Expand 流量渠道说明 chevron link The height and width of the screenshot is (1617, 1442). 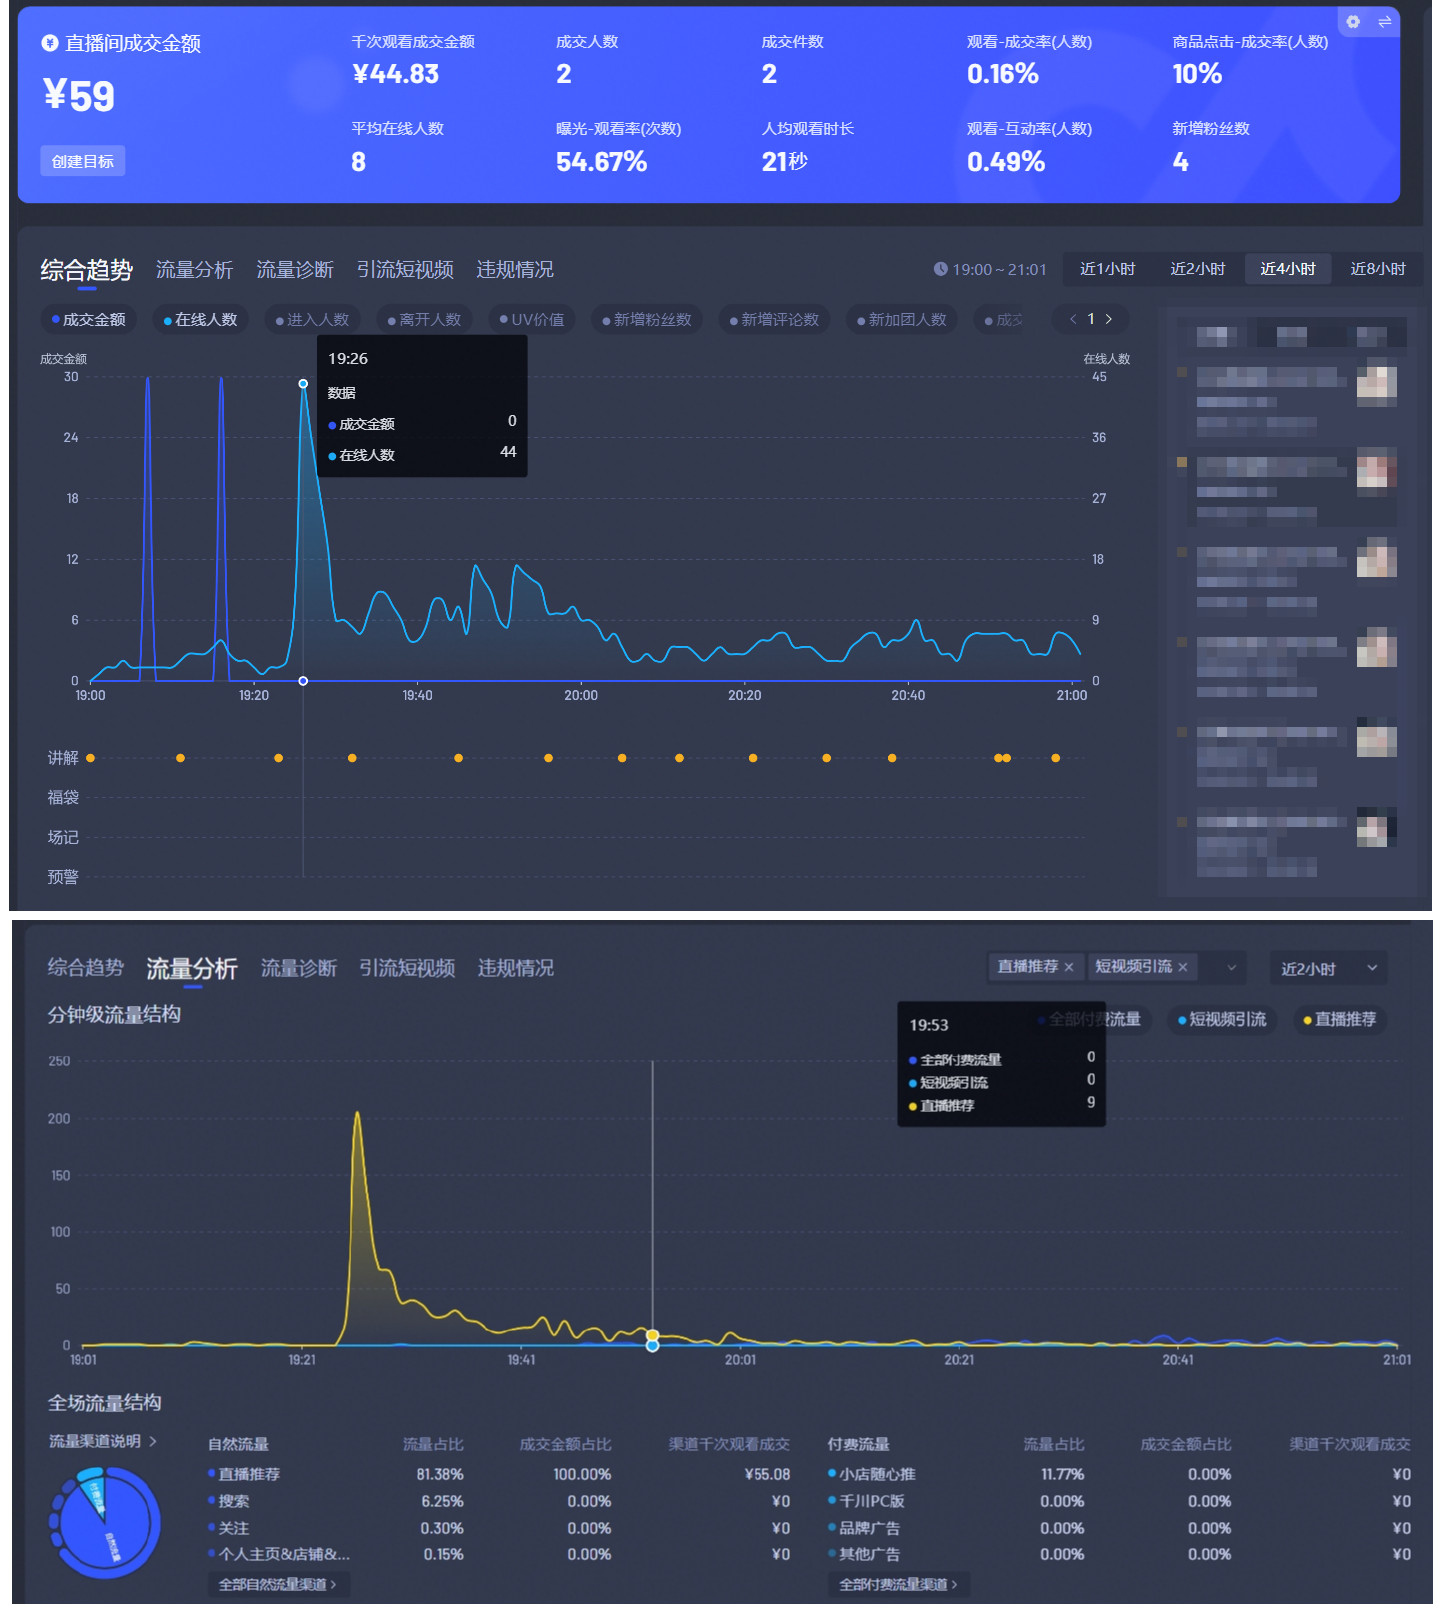(103, 1441)
